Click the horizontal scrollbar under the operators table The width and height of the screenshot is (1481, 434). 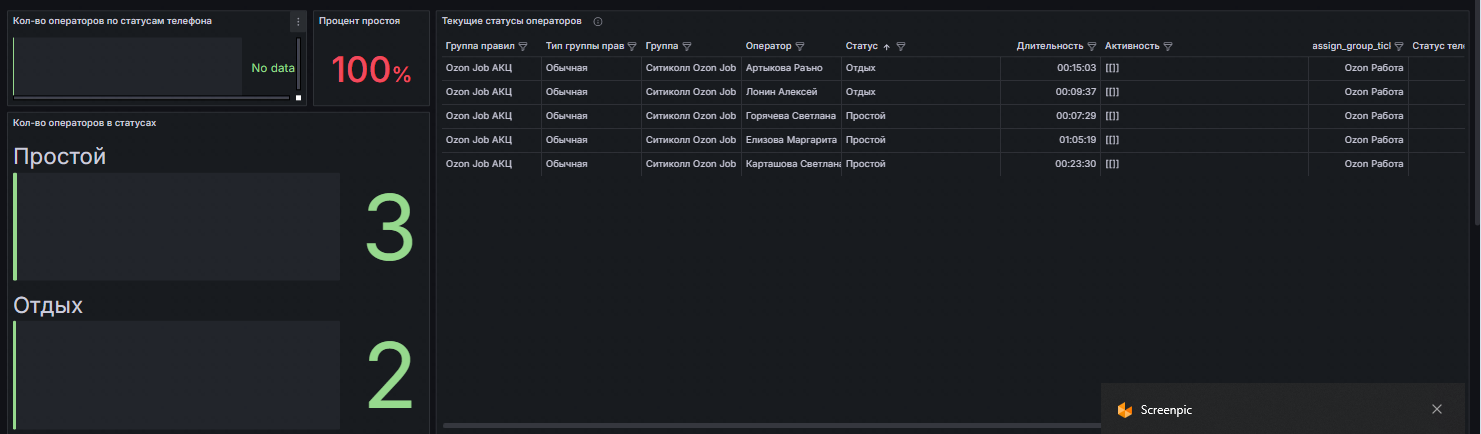click(770, 426)
